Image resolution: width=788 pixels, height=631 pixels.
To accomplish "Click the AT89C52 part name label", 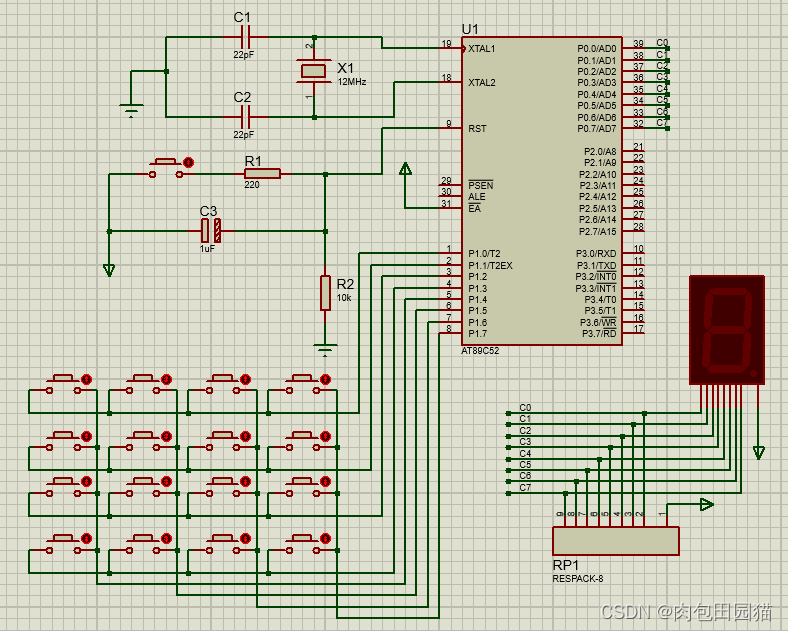I will coord(480,351).
